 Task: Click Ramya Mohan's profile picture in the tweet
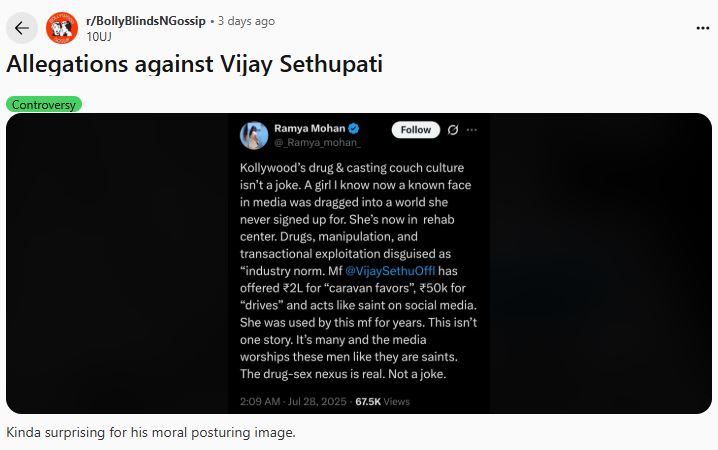tap(252, 135)
